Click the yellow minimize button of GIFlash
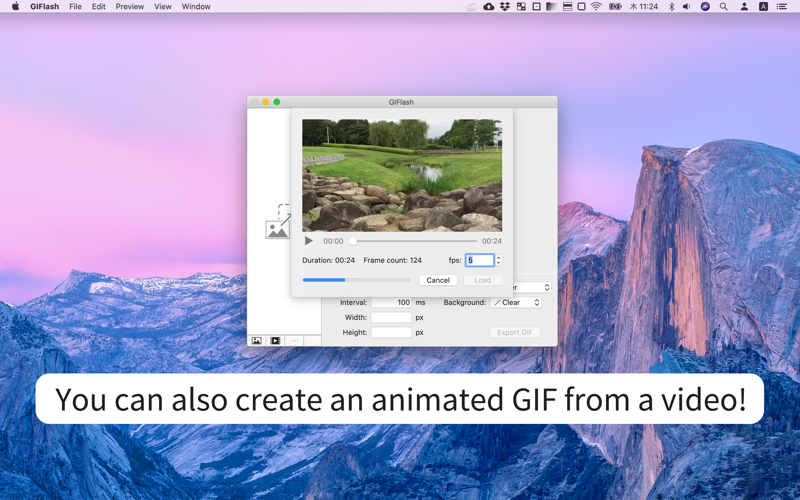 click(x=265, y=102)
